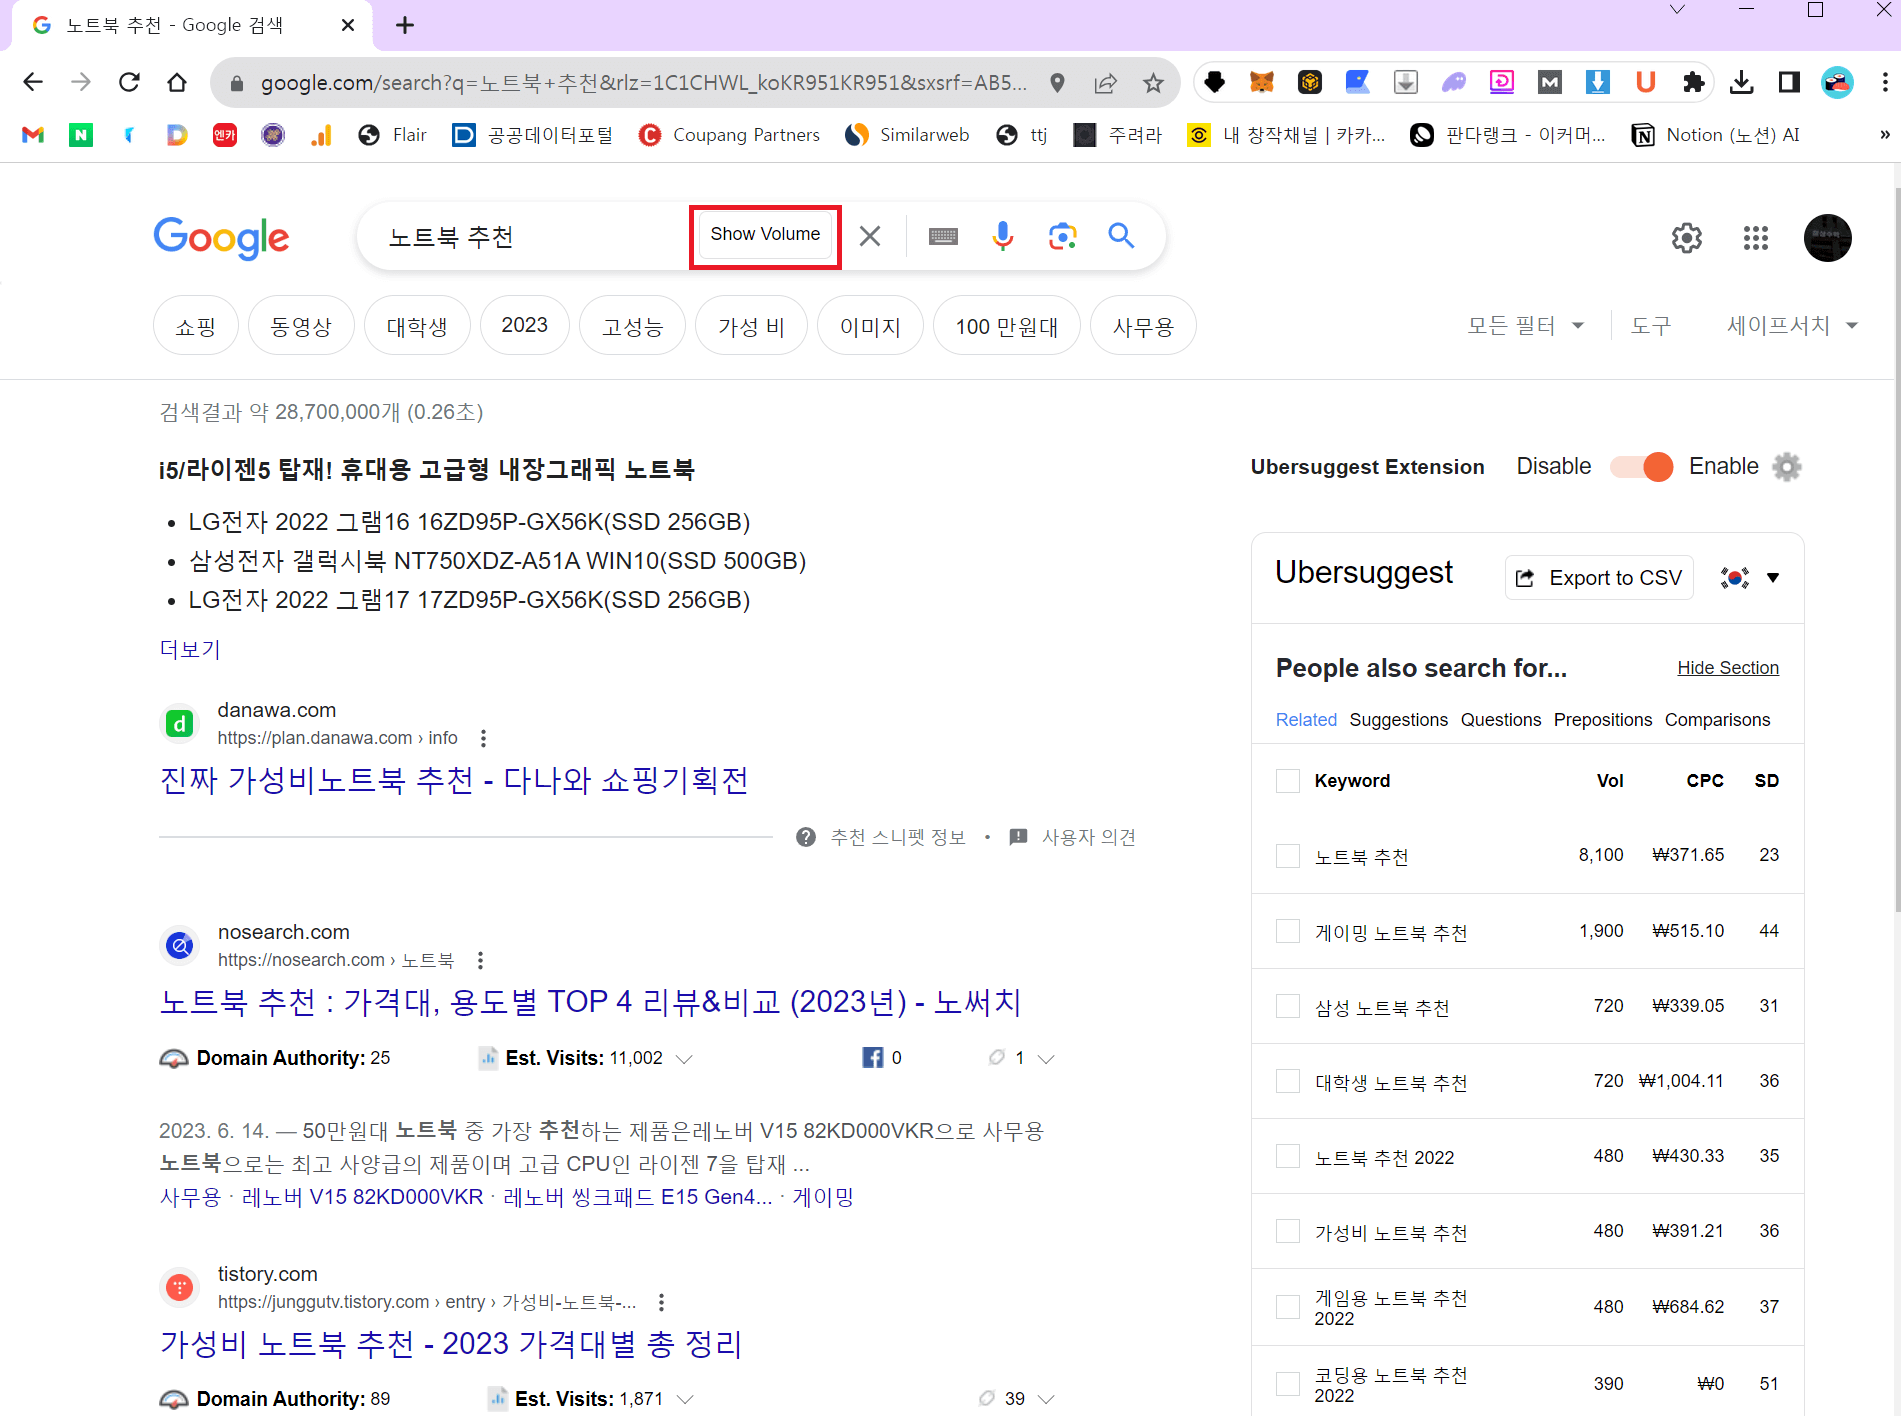Check the 노트북 추천 keyword row
This screenshot has height=1416, width=1901.
(x=1288, y=856)
